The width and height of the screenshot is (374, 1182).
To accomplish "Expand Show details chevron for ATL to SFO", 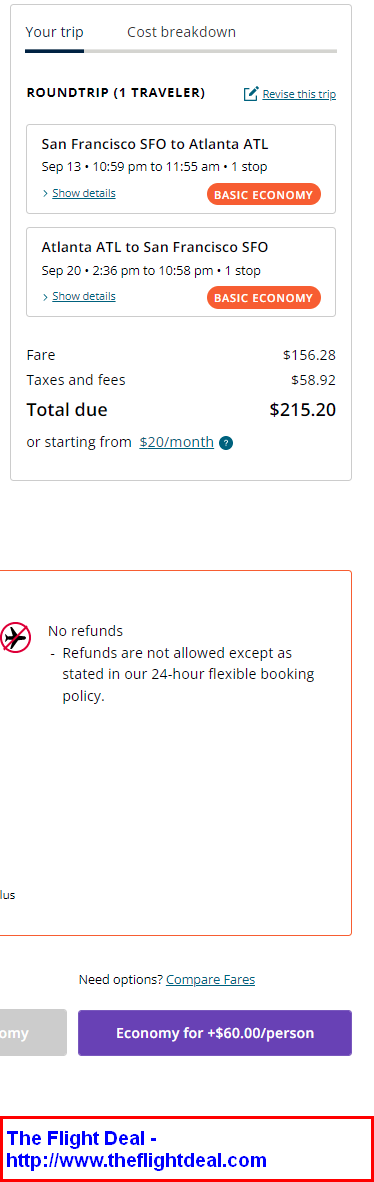I will pos(45,297).
